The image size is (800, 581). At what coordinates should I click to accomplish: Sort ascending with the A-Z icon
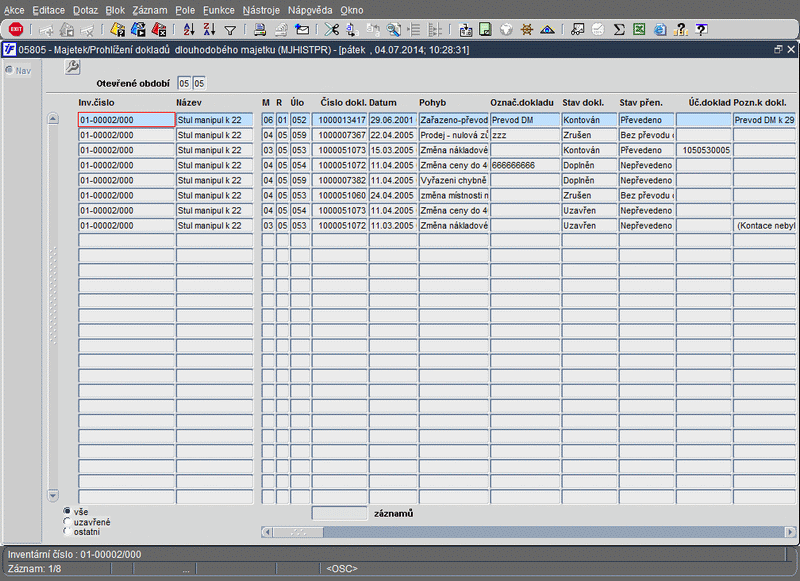click(189, 30)
